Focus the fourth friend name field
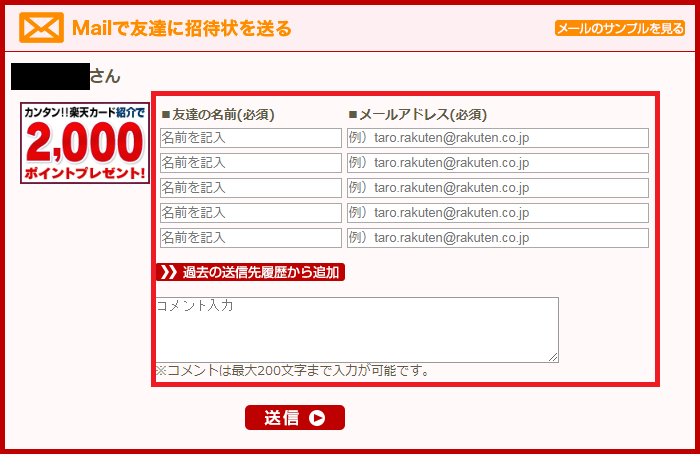The height and width of the screenshot is (456, 700). pyautogui.click(x=251, y=213)
